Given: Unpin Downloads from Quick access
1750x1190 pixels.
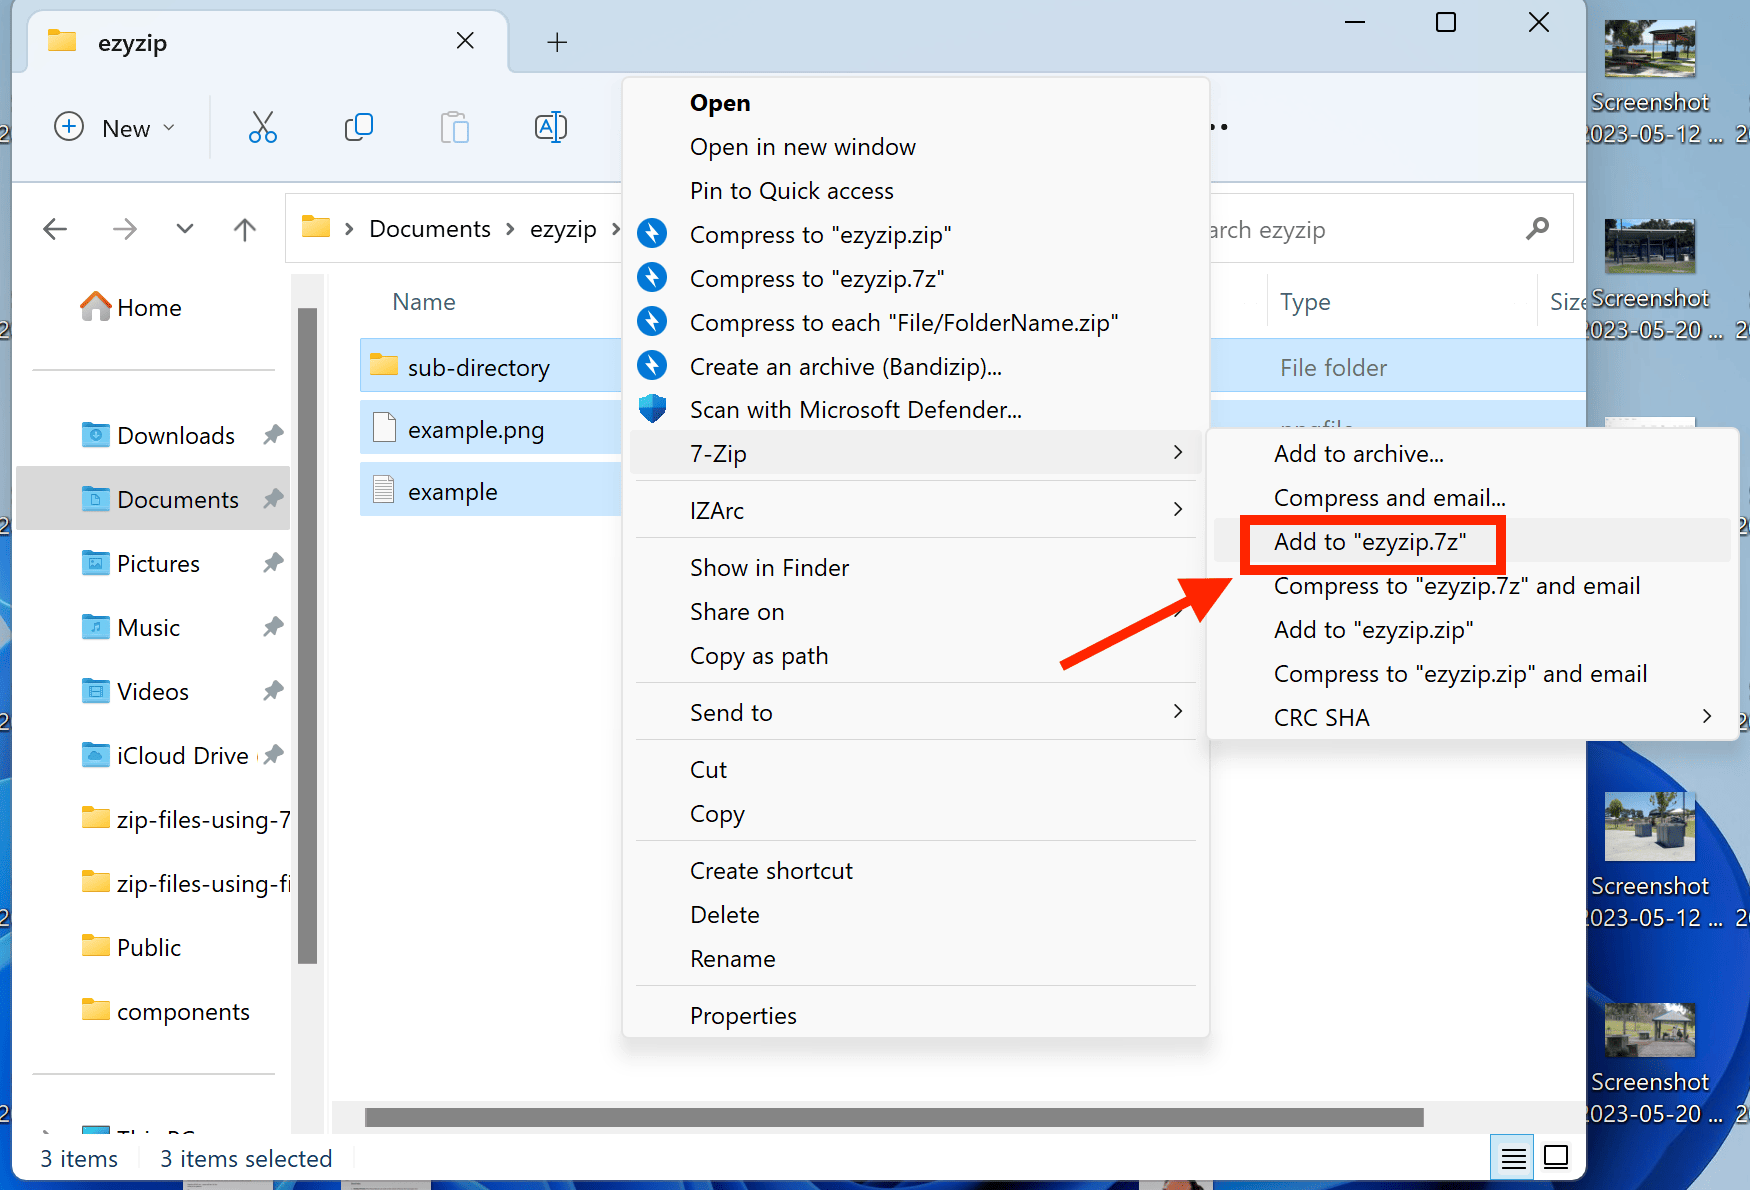Looking at the screenshot, I should (x=273, y=434).
